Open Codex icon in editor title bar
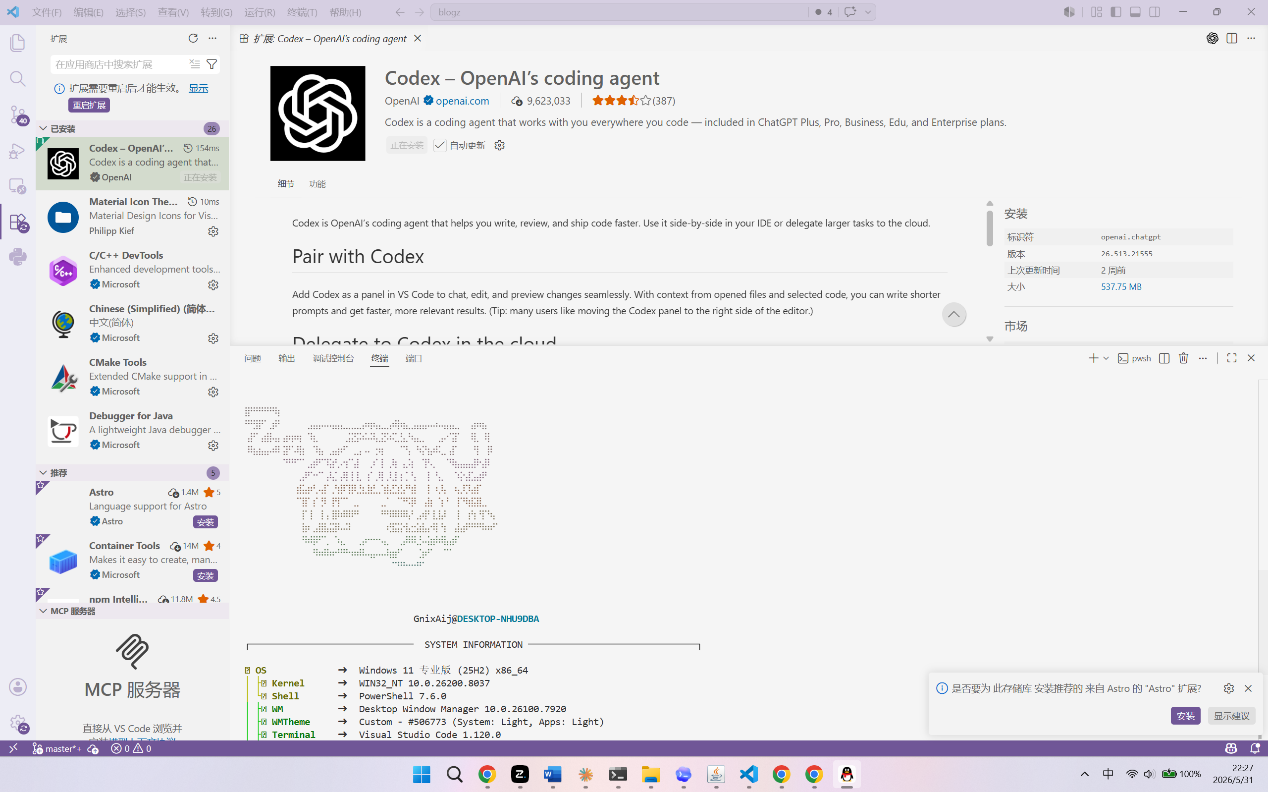This screenshot has width=1268, height=792. point(1212,38)
